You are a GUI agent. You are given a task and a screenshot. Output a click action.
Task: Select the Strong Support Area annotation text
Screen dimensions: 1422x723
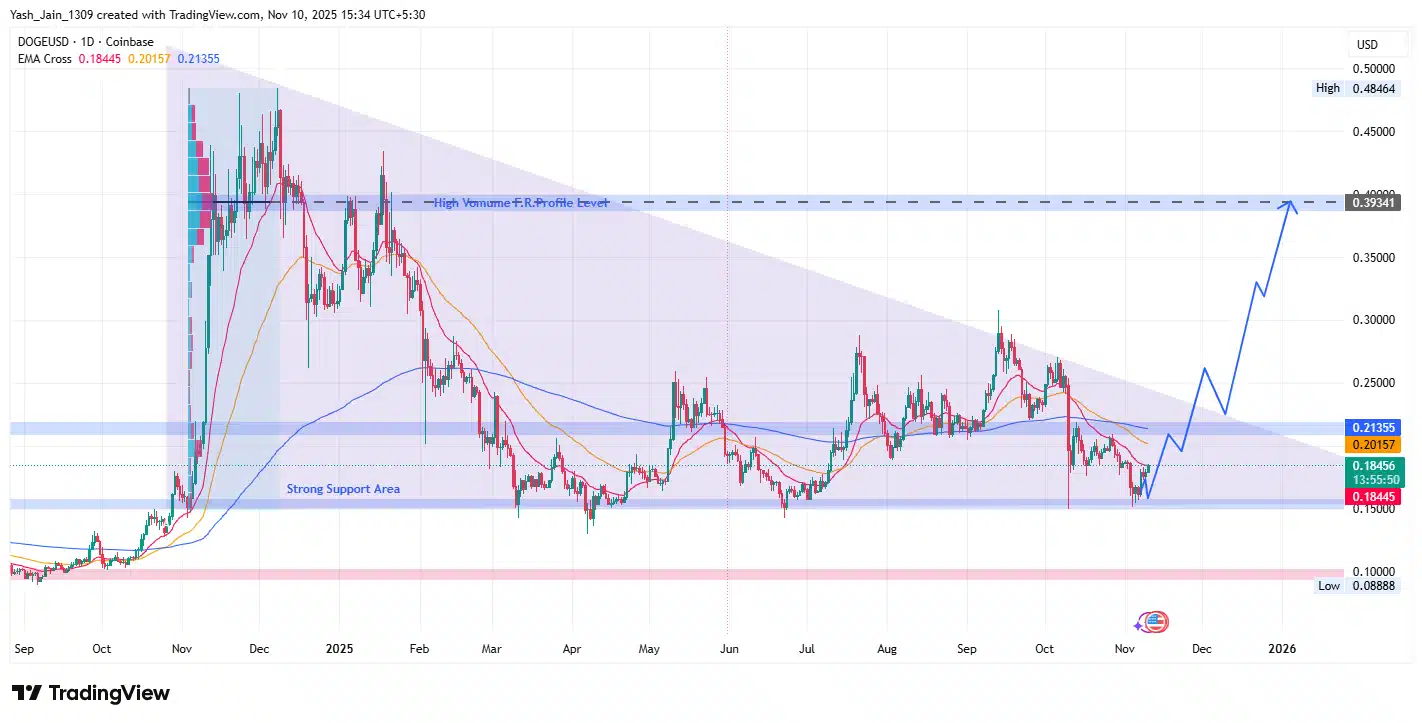pos(343,489)
